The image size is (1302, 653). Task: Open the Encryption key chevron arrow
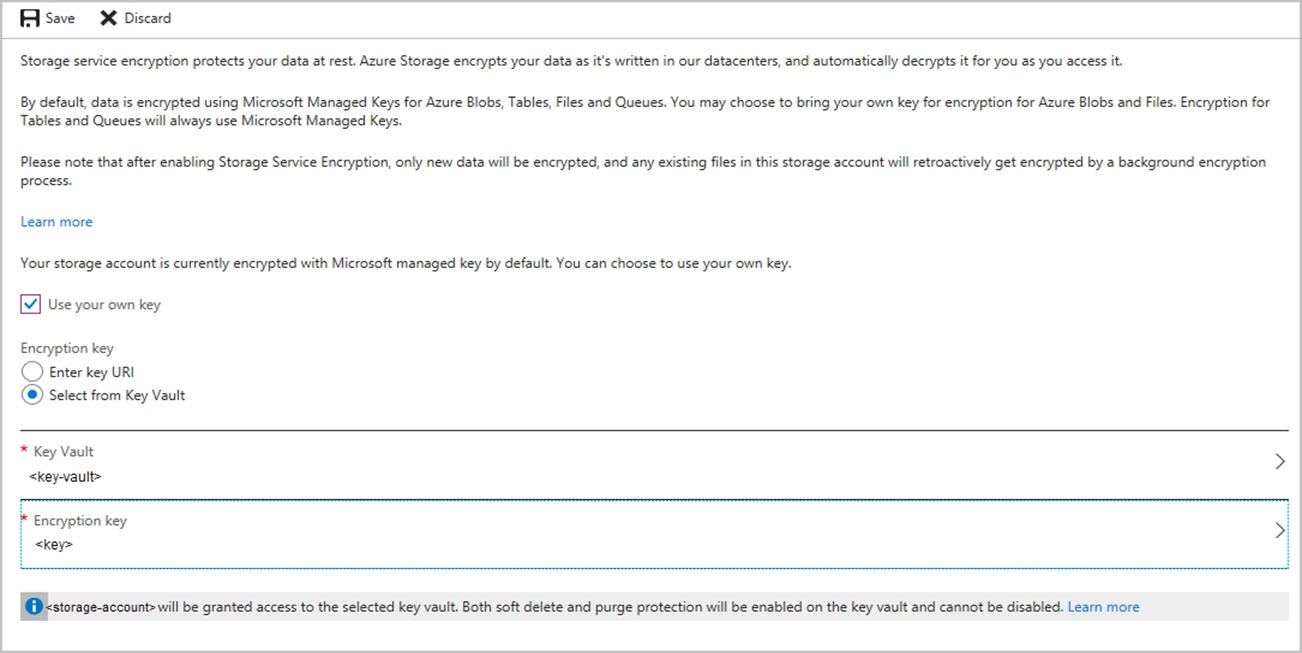(1280, 531)
